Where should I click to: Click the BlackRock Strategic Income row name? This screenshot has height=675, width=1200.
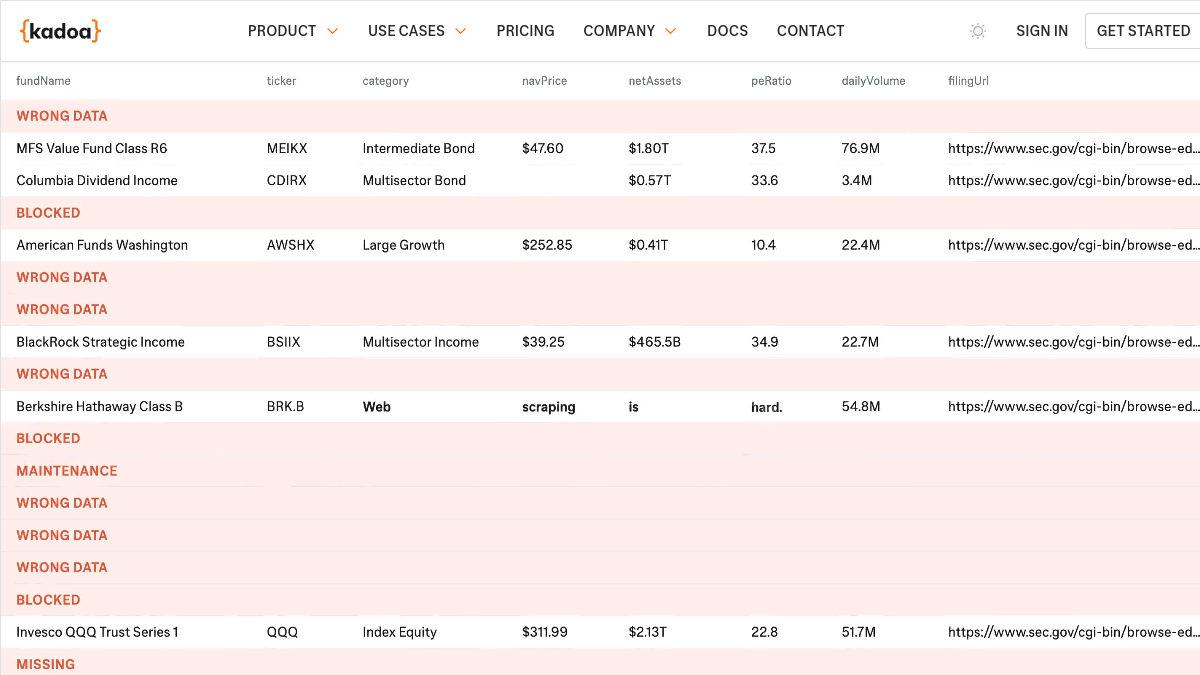(100, 342)
